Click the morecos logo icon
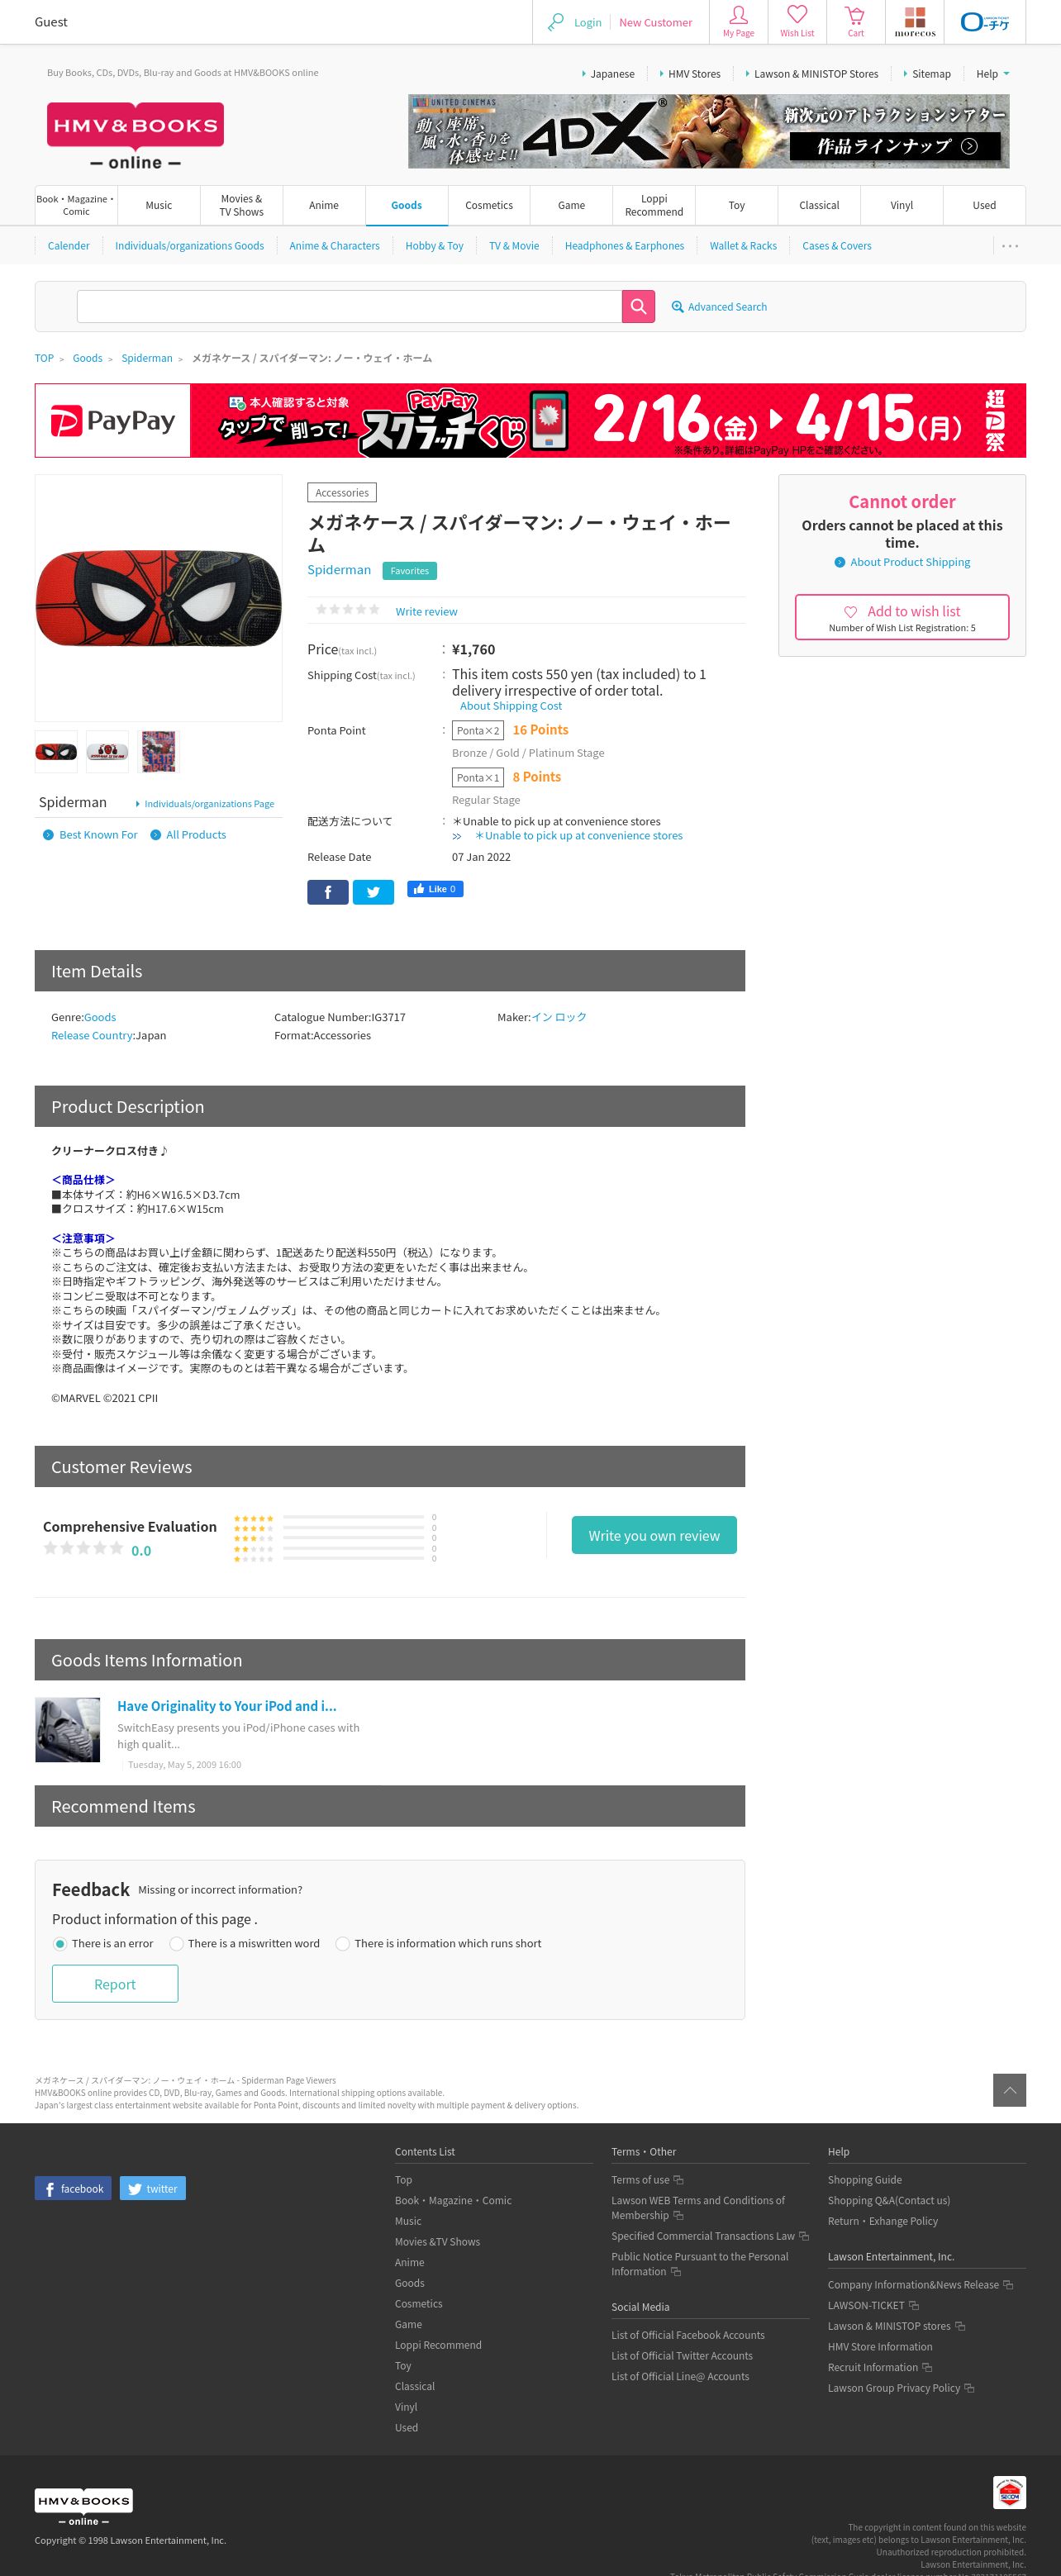 click(x=915, y=21)
